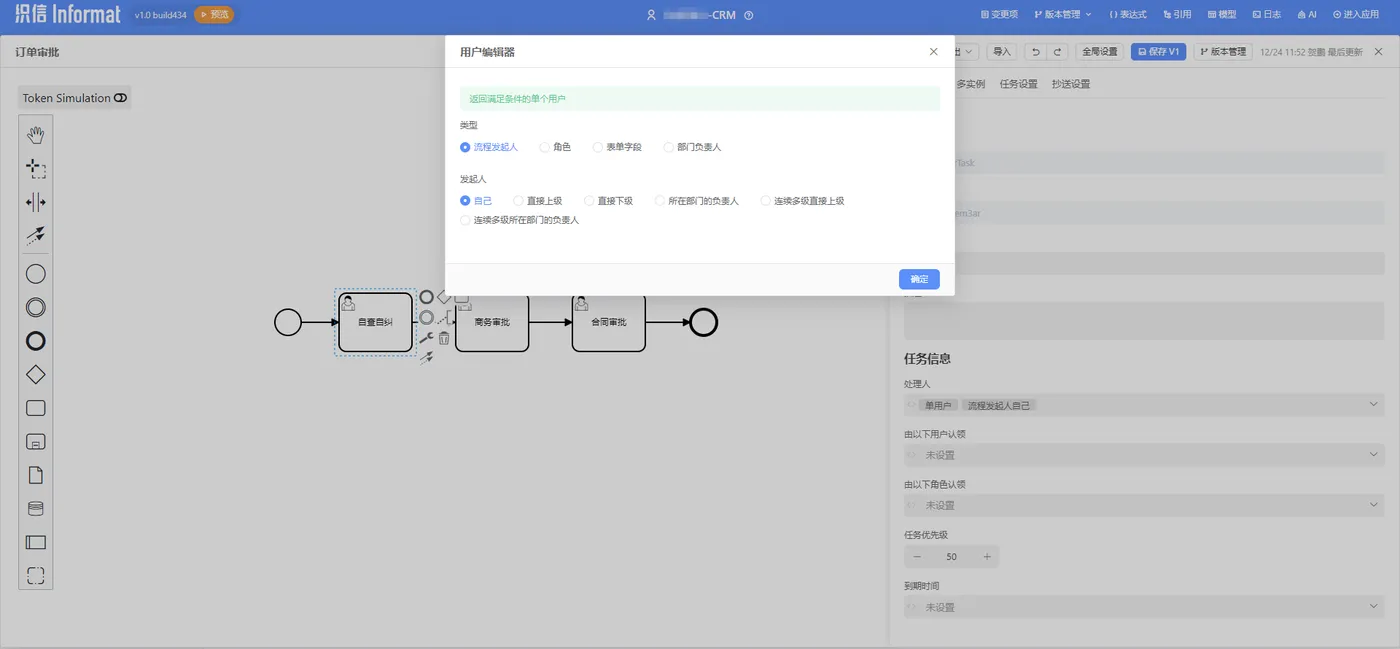Image resolution: width=1400 pixels, height=649 pixels.
Task: Select 角色 type radio option
Action: (555, 147)
